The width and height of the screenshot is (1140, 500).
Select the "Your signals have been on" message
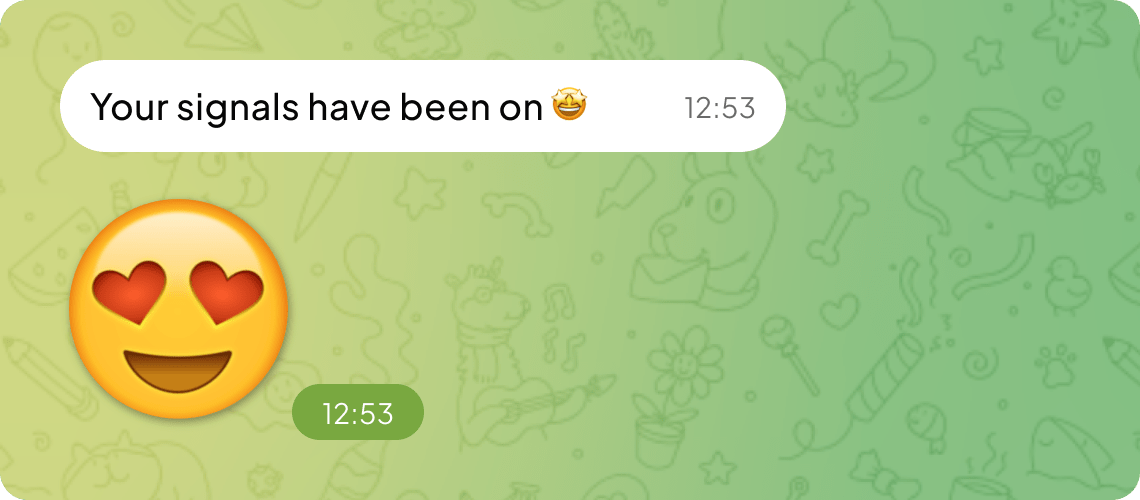point(422,106)
